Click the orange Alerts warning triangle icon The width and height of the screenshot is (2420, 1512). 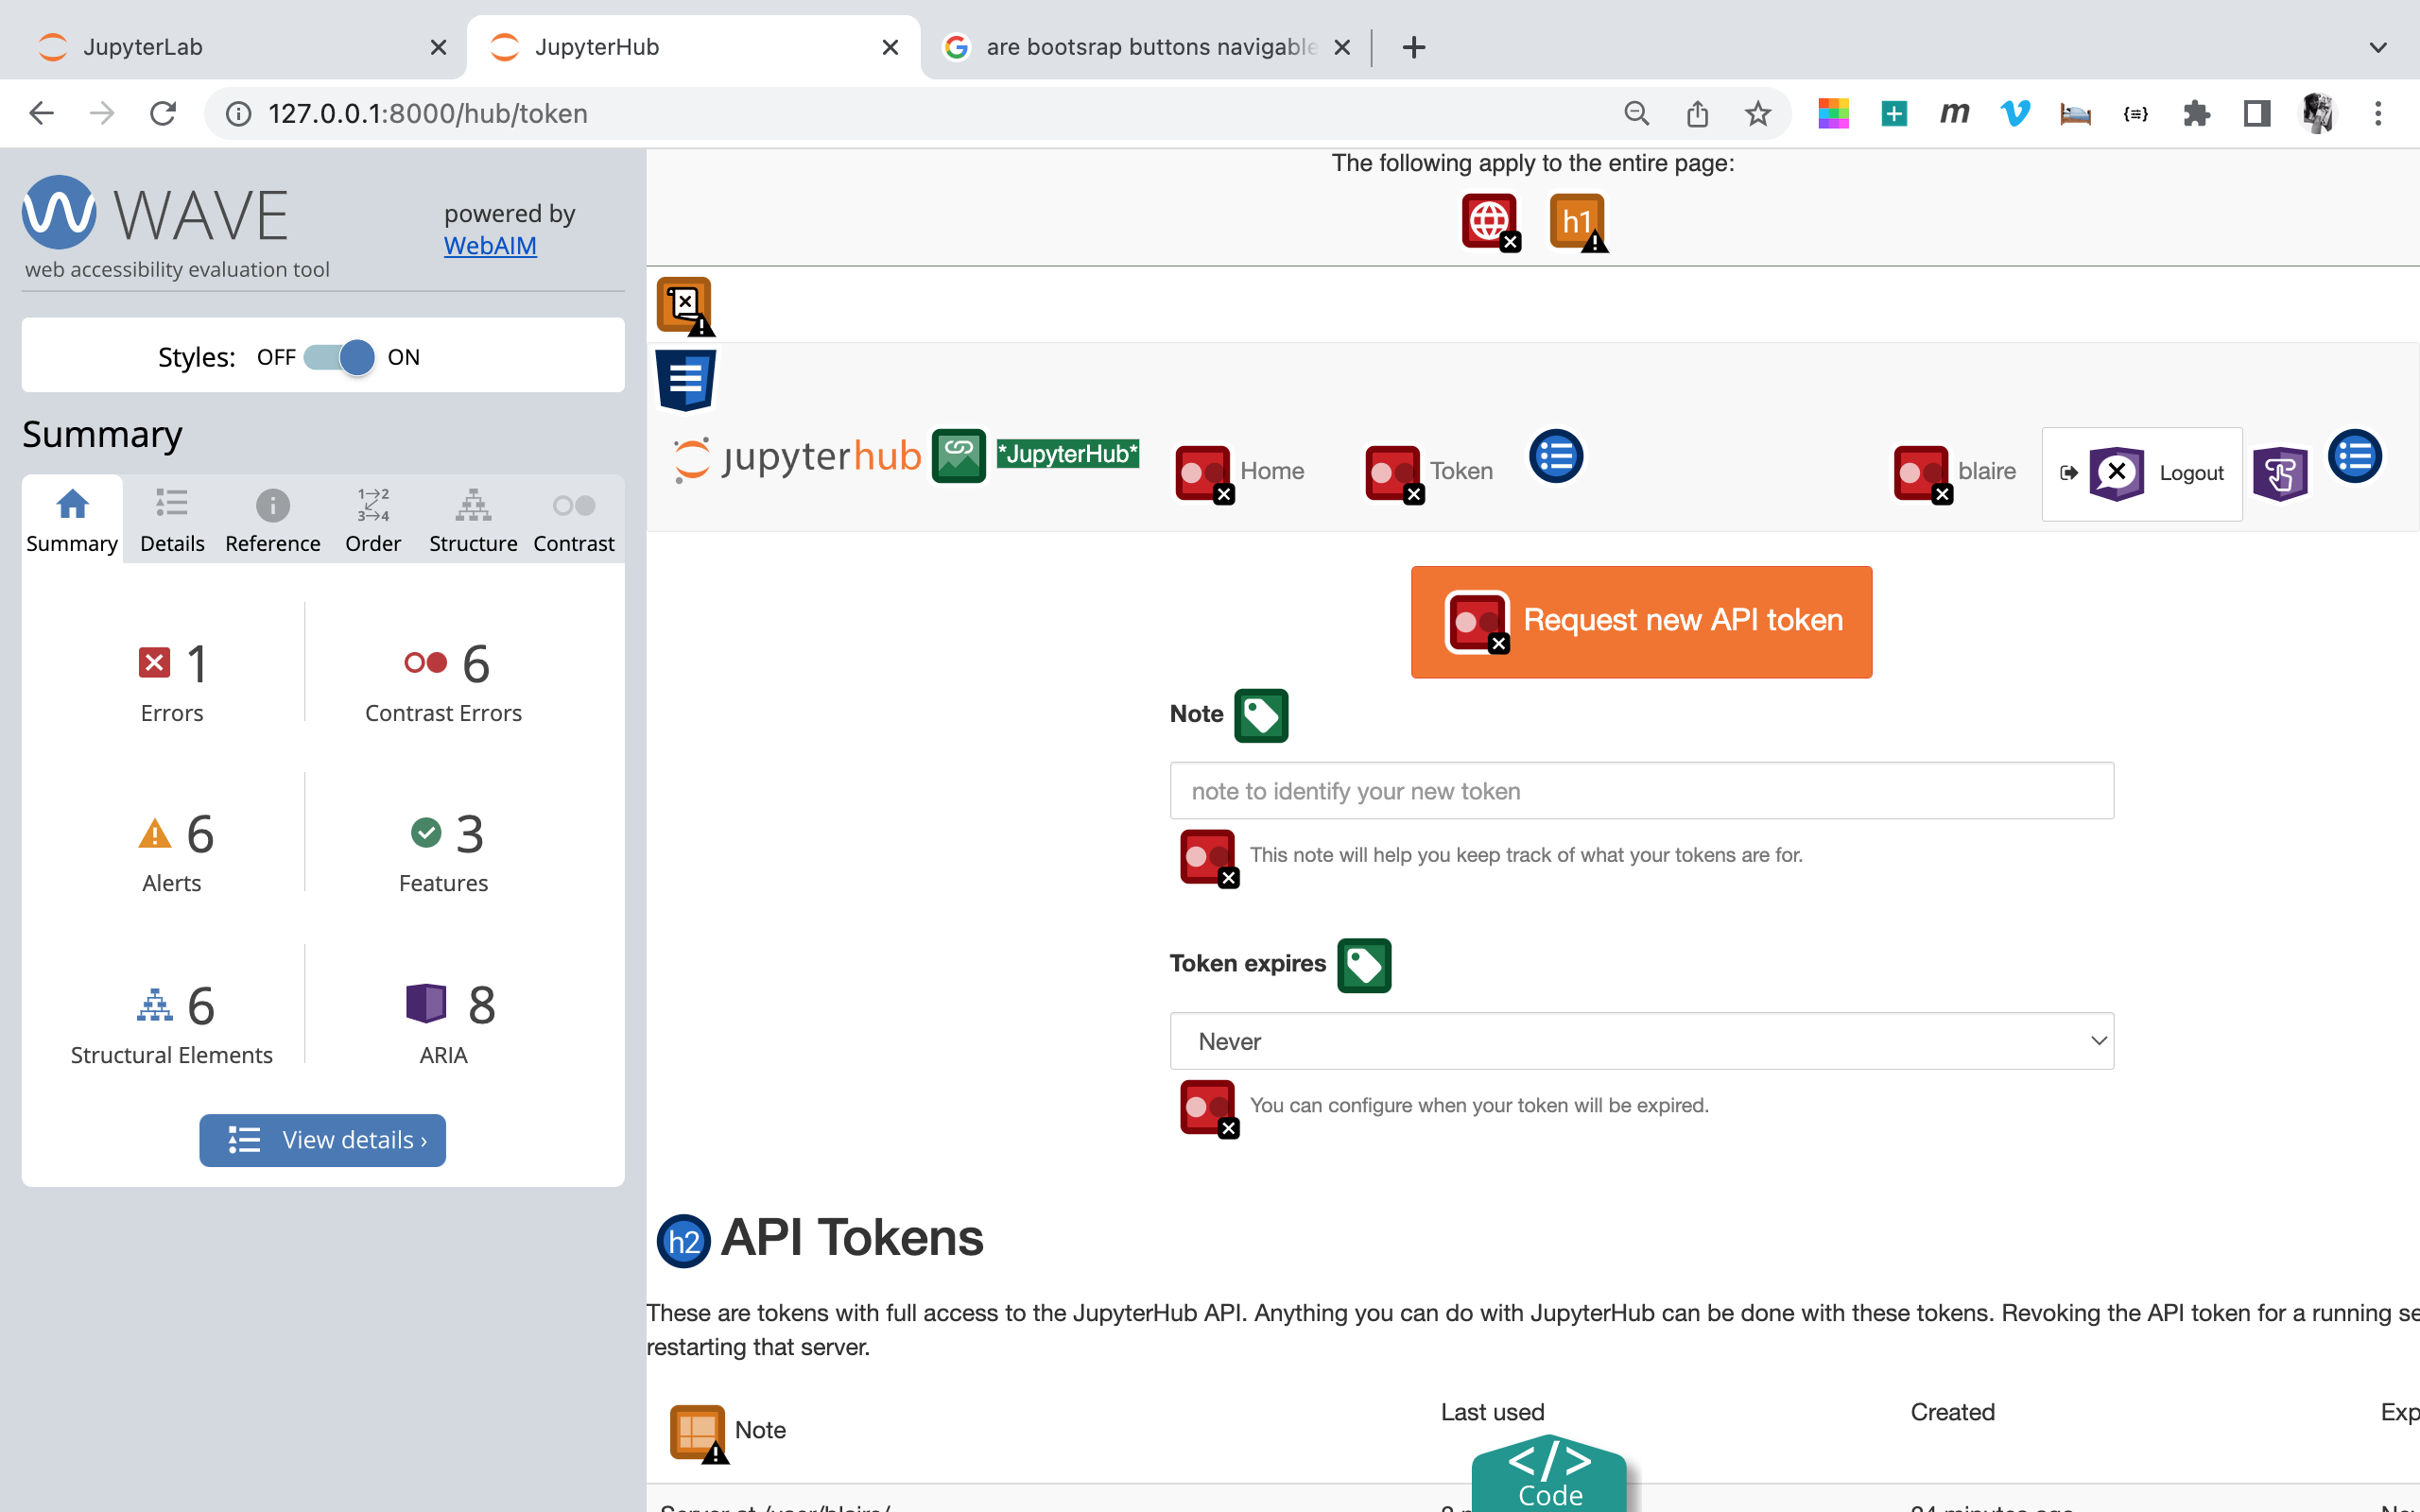[x=154, y=833]
